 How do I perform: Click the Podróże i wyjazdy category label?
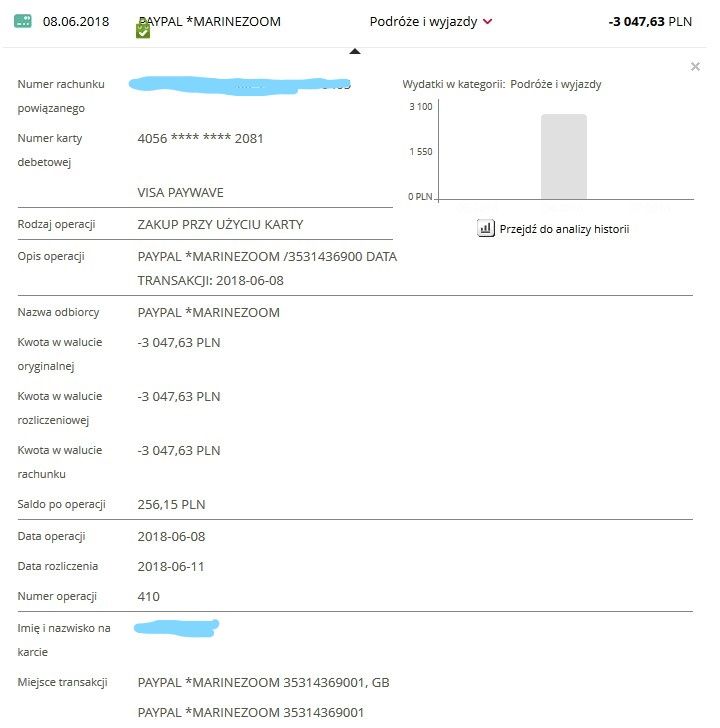coord(423,21)
